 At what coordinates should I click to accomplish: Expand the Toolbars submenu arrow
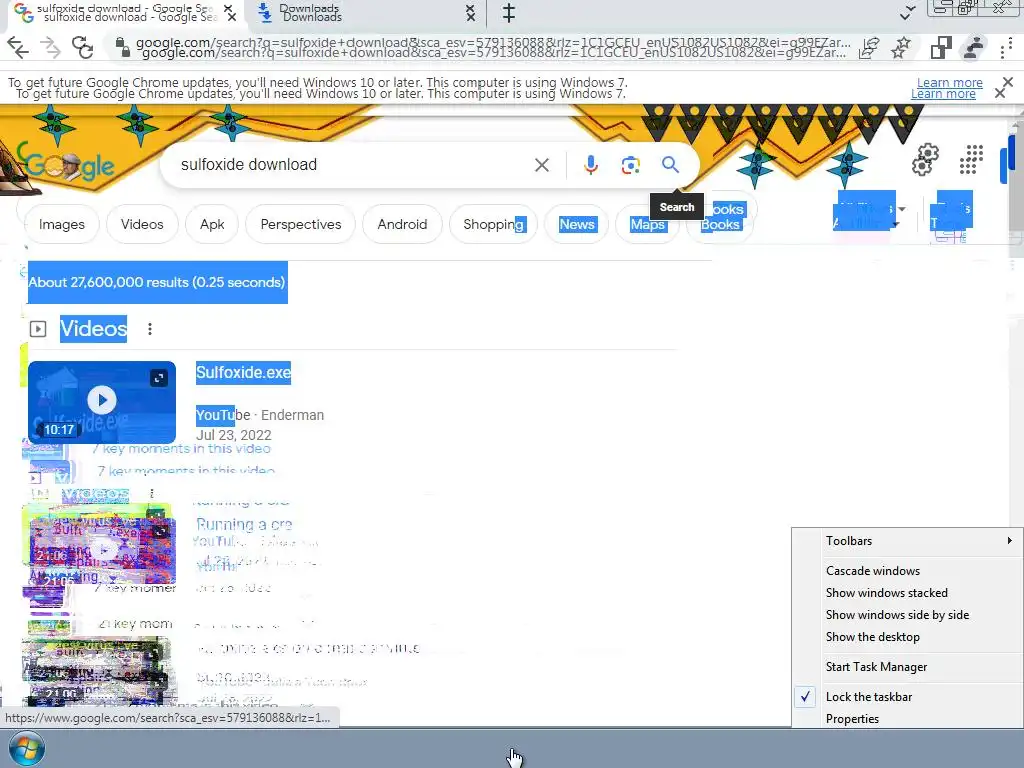(x=1009, y=540)
